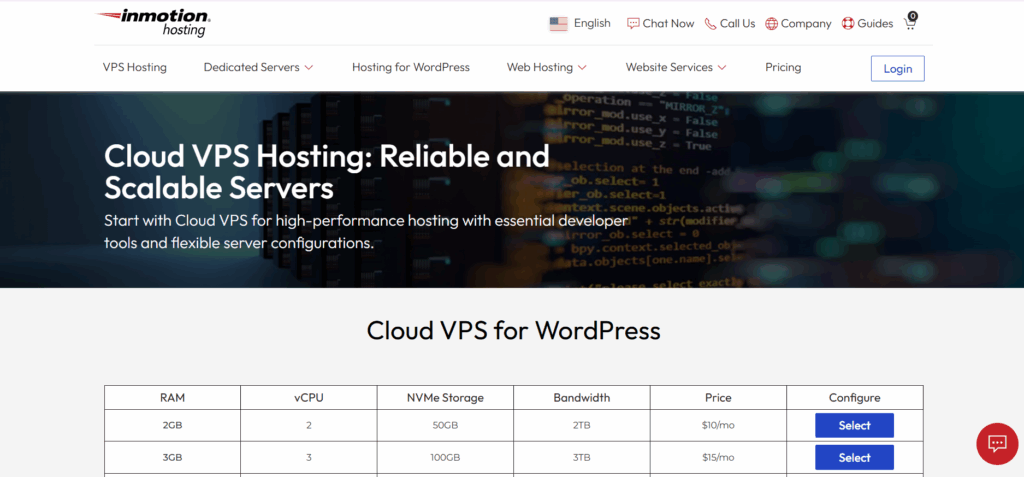Click the Call Us phone icon

(x=710, y=23)
